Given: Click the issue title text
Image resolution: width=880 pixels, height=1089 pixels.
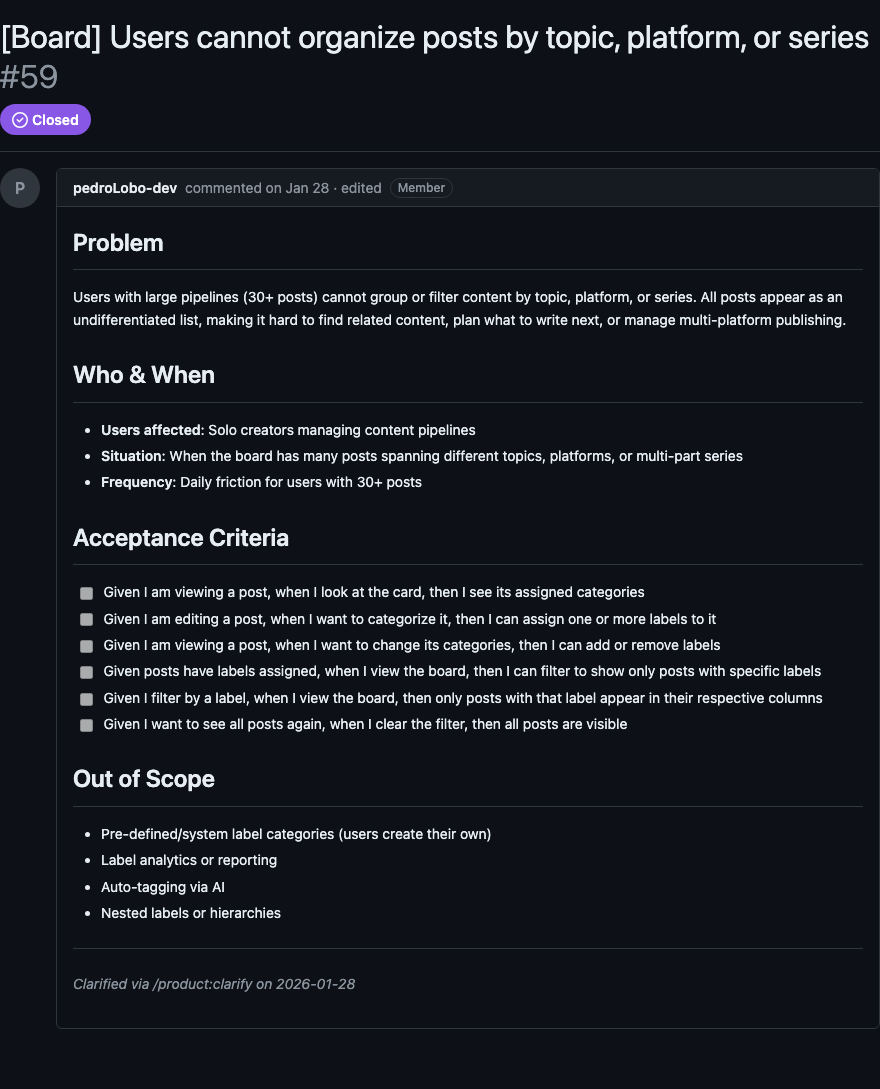Looking at the screenshot, I should tap(434, 37).
